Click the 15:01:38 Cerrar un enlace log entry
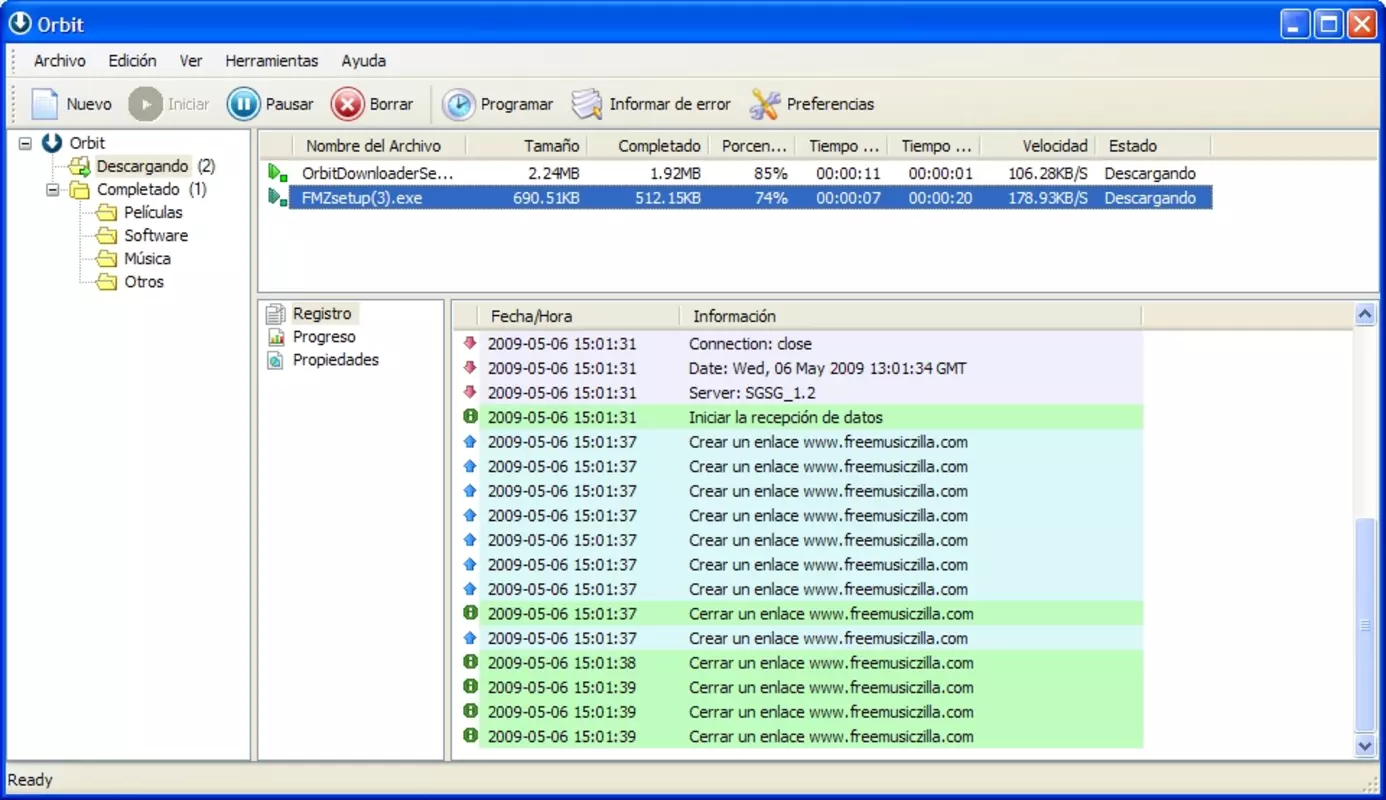Viewport: 1386px width, 800px height. tap(800, 662)
